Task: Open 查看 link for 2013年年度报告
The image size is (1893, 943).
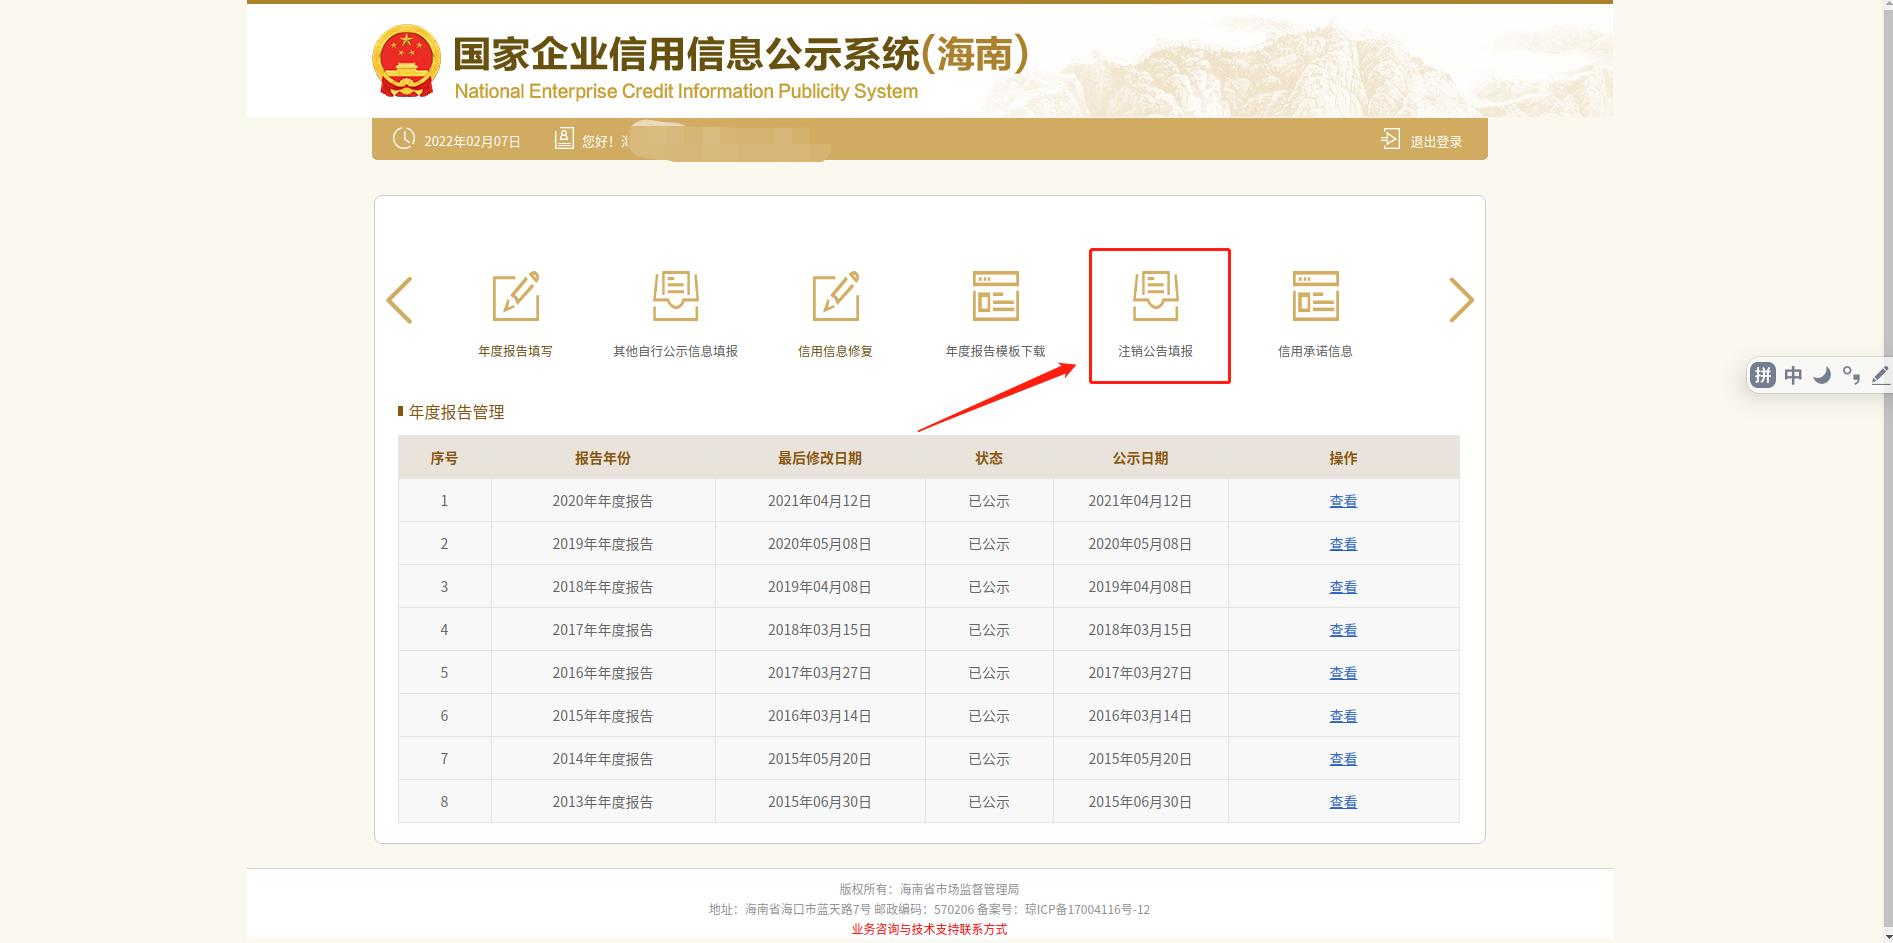Action: pos(1342,802)
